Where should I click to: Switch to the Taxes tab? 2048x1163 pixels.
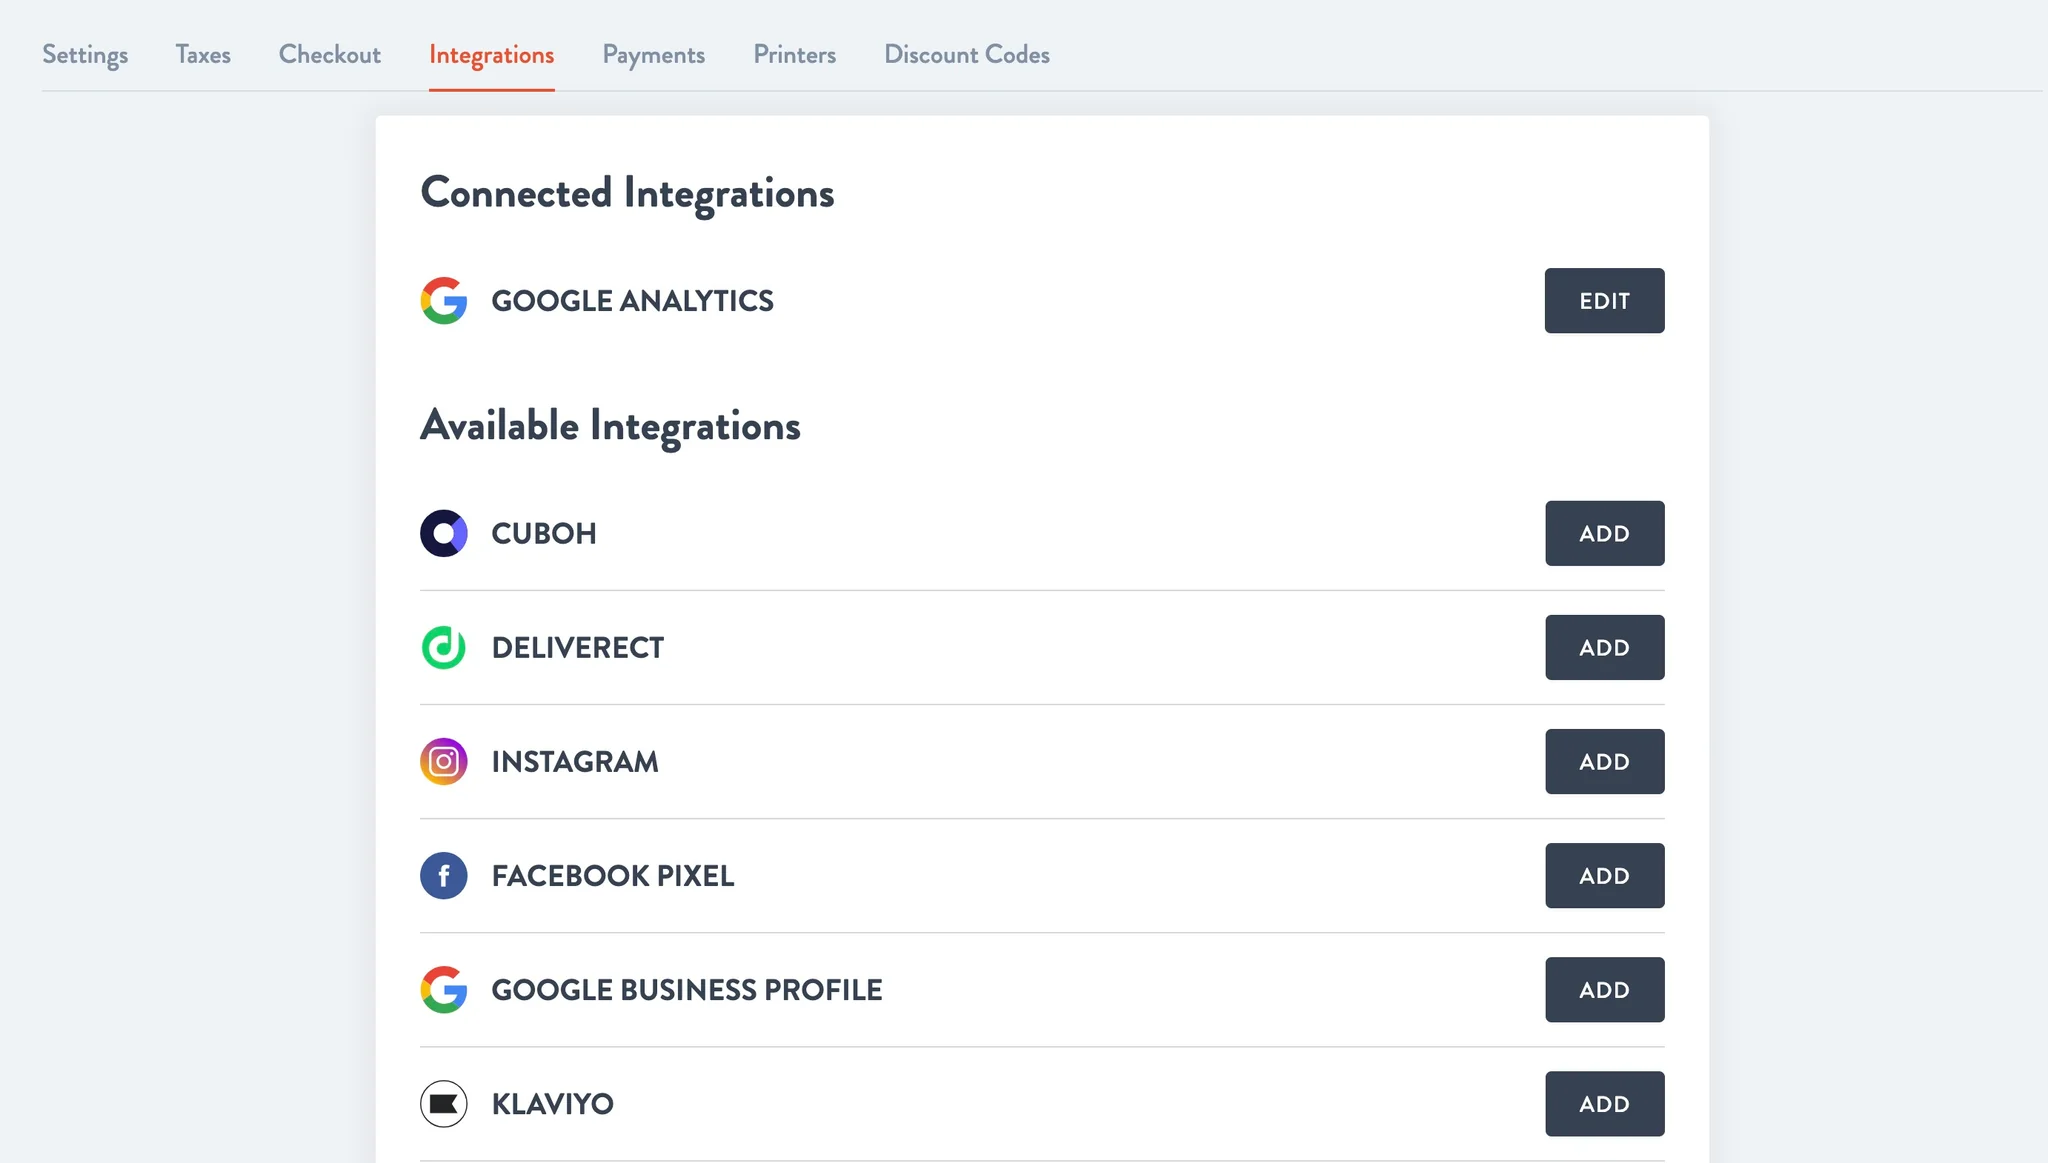203,54
